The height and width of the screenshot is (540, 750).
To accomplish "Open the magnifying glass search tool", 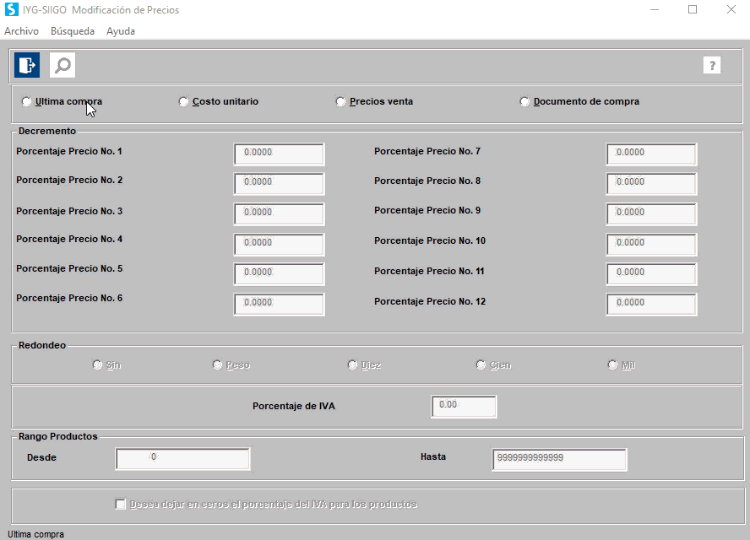I will [x=62, y=65].
